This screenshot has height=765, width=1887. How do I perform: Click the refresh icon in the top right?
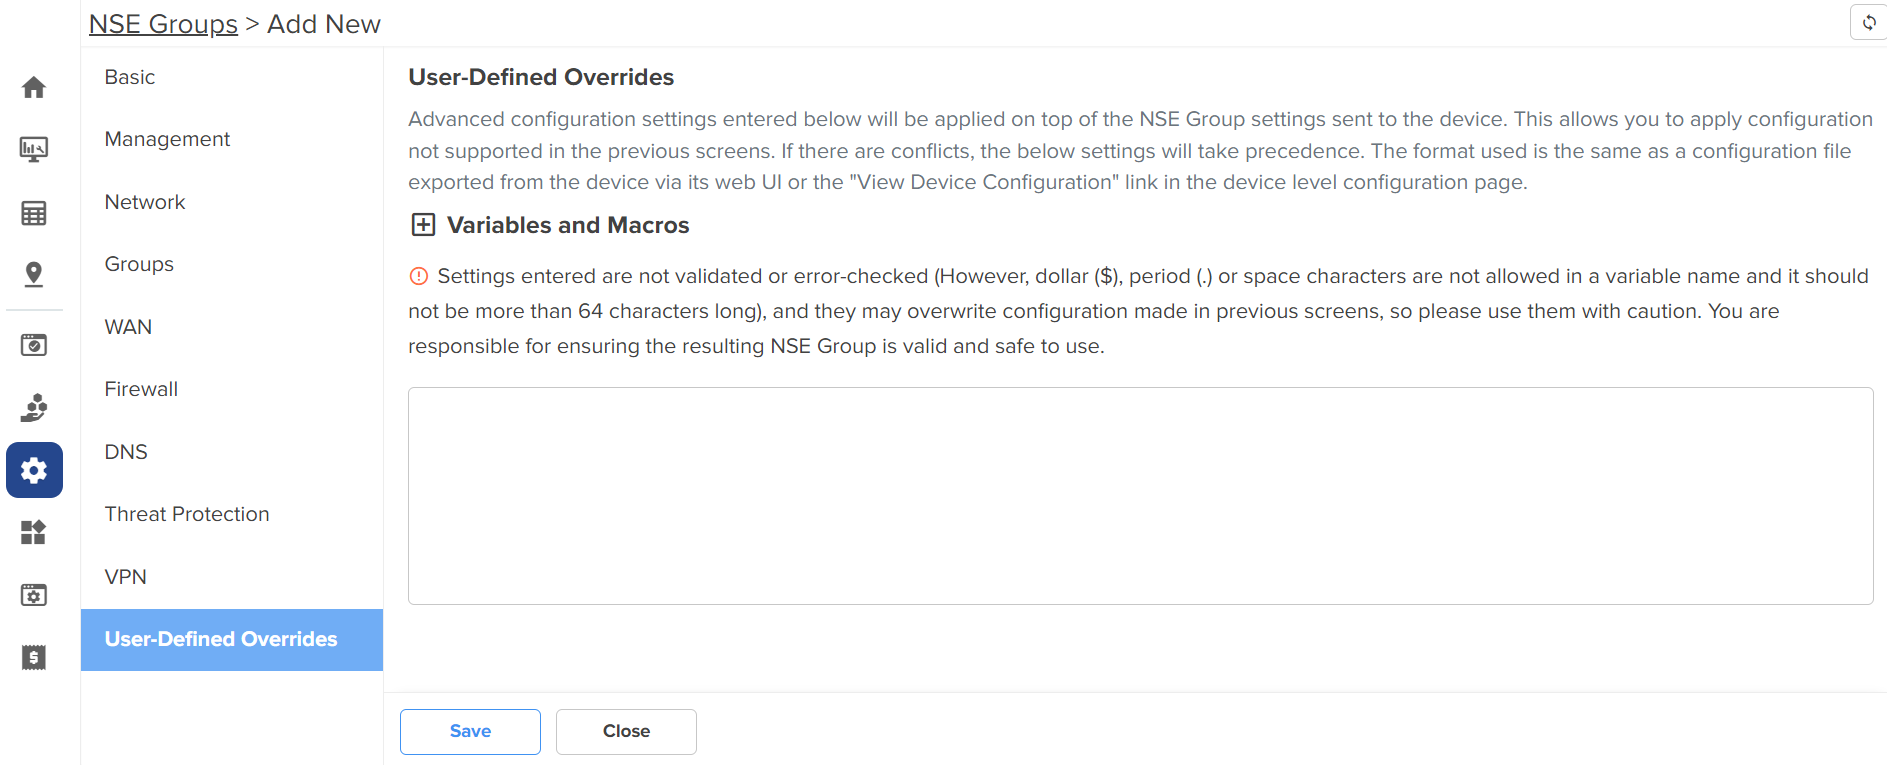pyautogui.click(x=1869, y=22)
